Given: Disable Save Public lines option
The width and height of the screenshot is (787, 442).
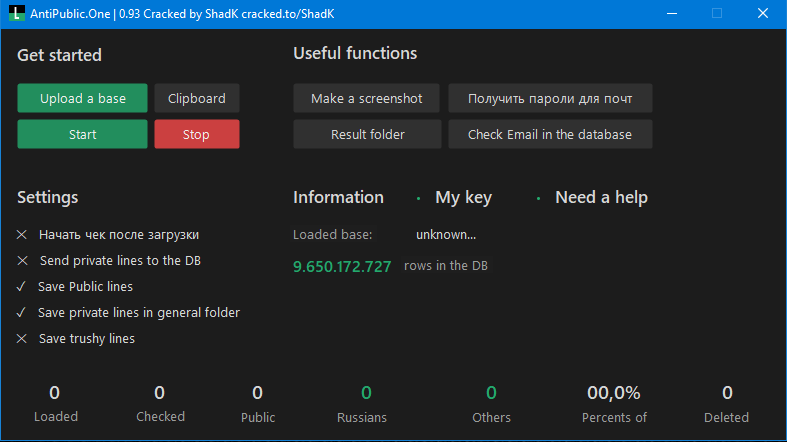Looking at the screenshot, I should point(75,286).
